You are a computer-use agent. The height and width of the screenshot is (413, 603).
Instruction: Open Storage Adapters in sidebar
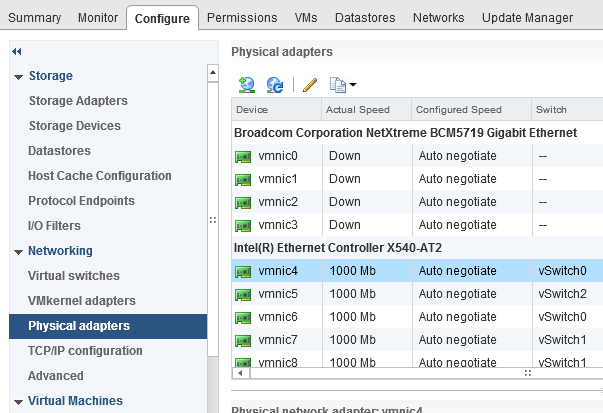(x=78, y=101)
